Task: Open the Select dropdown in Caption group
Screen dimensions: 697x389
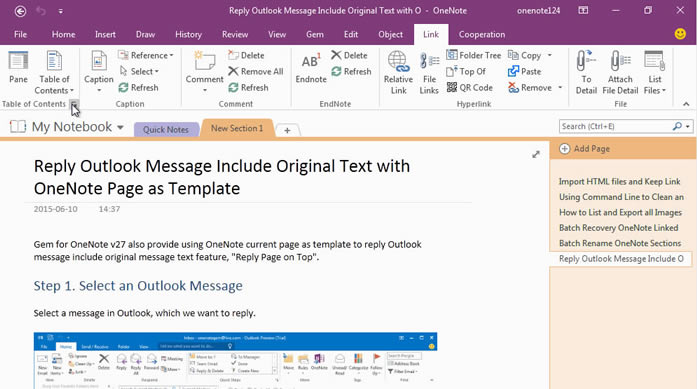Action: (139, 71)
